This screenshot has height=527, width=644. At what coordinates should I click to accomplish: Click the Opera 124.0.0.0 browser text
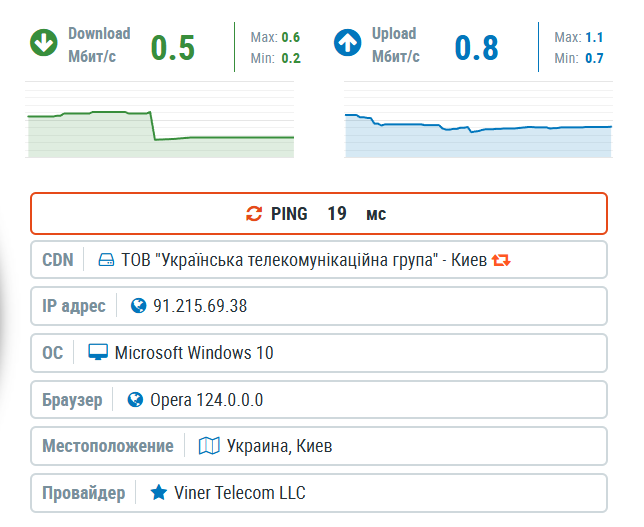(207, 400)
